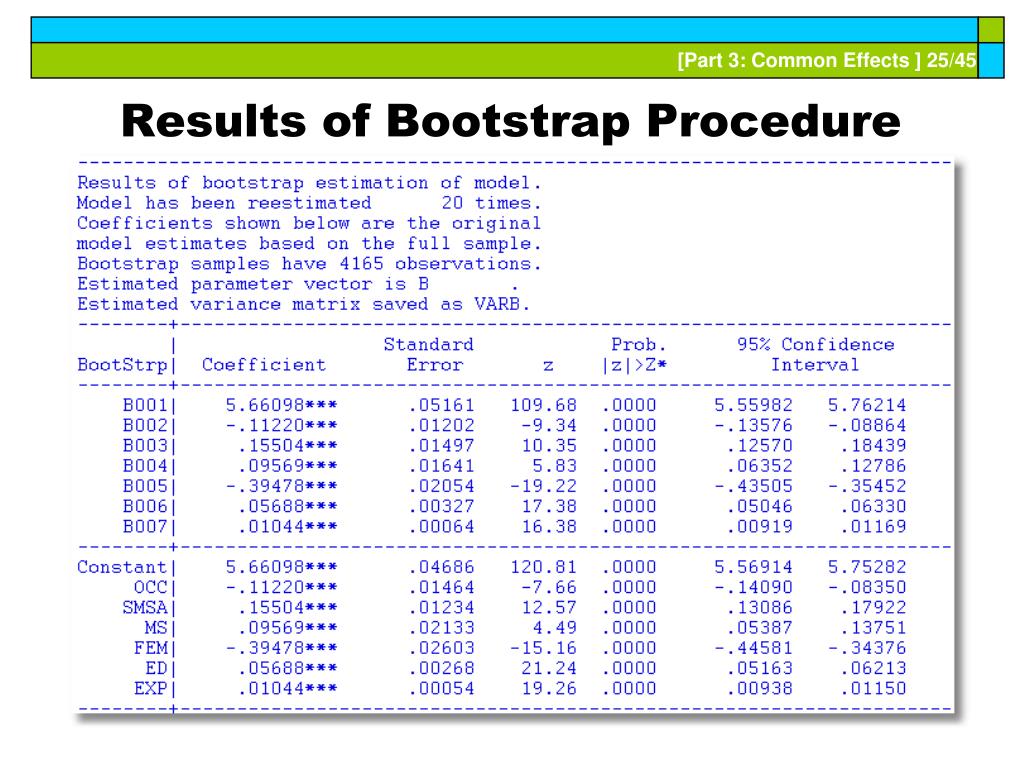Click standard error '.02133'

pyautogui.click(x=441, y=628)
